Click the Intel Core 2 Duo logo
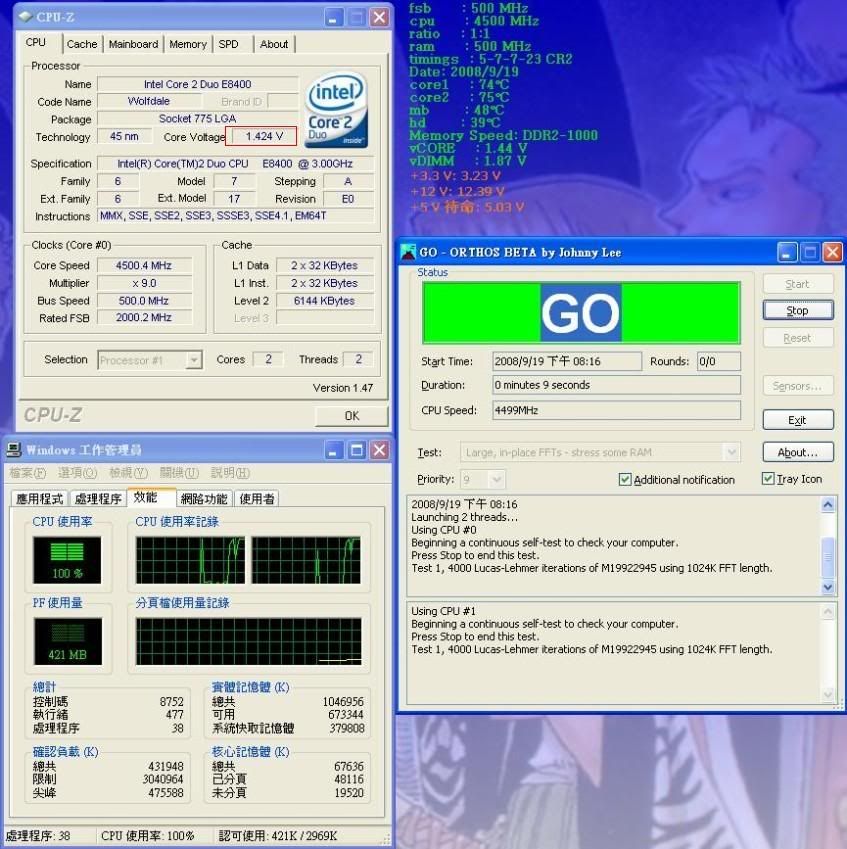 [x=337, y=111]
